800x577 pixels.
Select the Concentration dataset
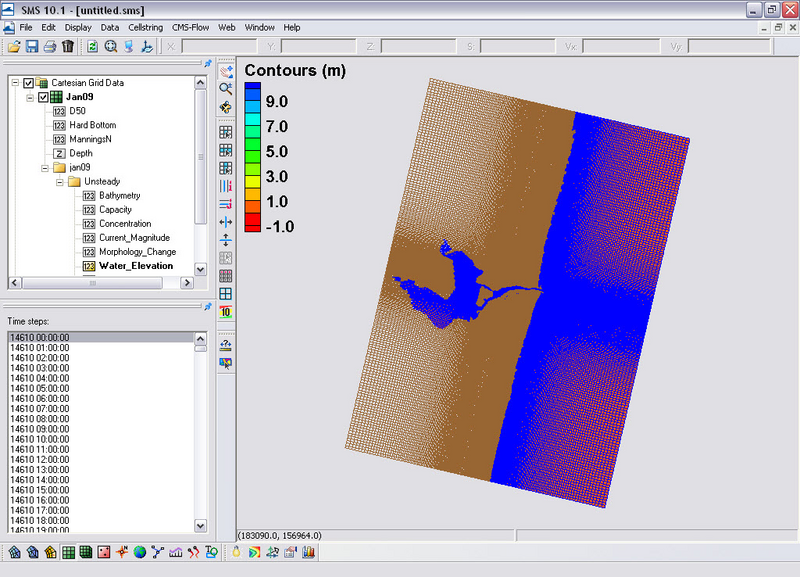click(x=125, y=224)
